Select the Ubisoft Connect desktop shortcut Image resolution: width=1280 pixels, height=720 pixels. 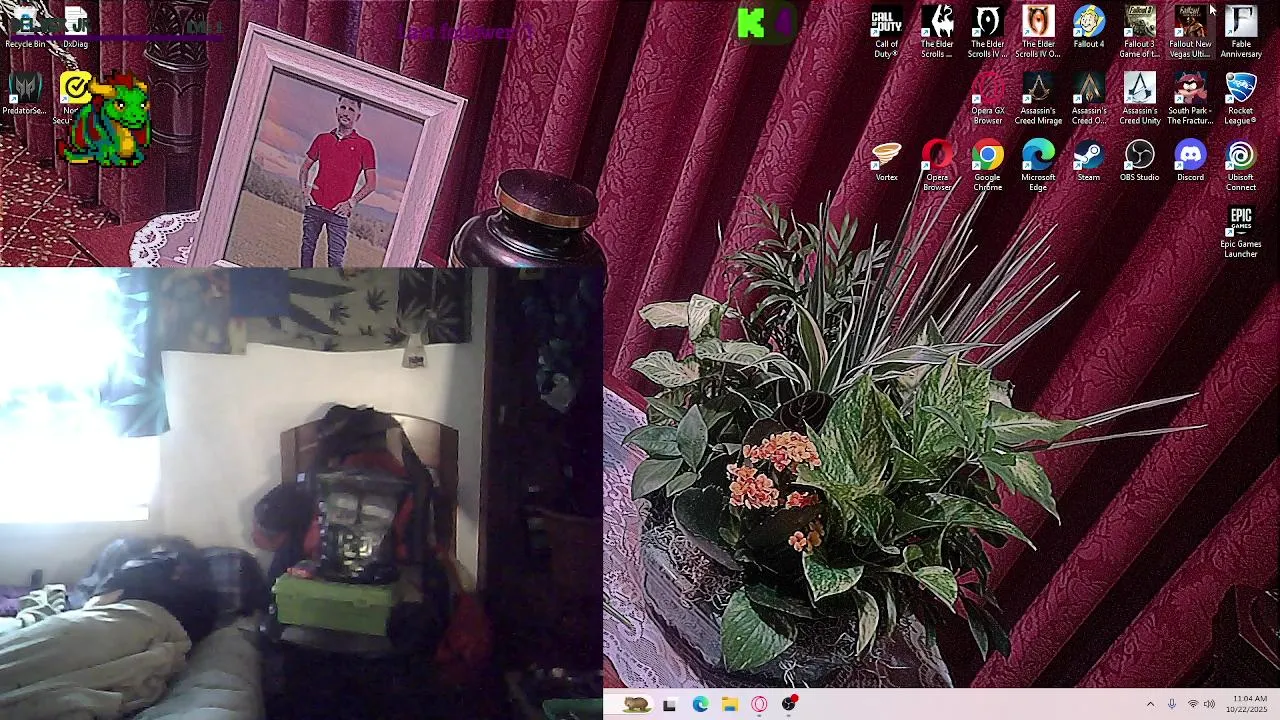click(1241, 167)
